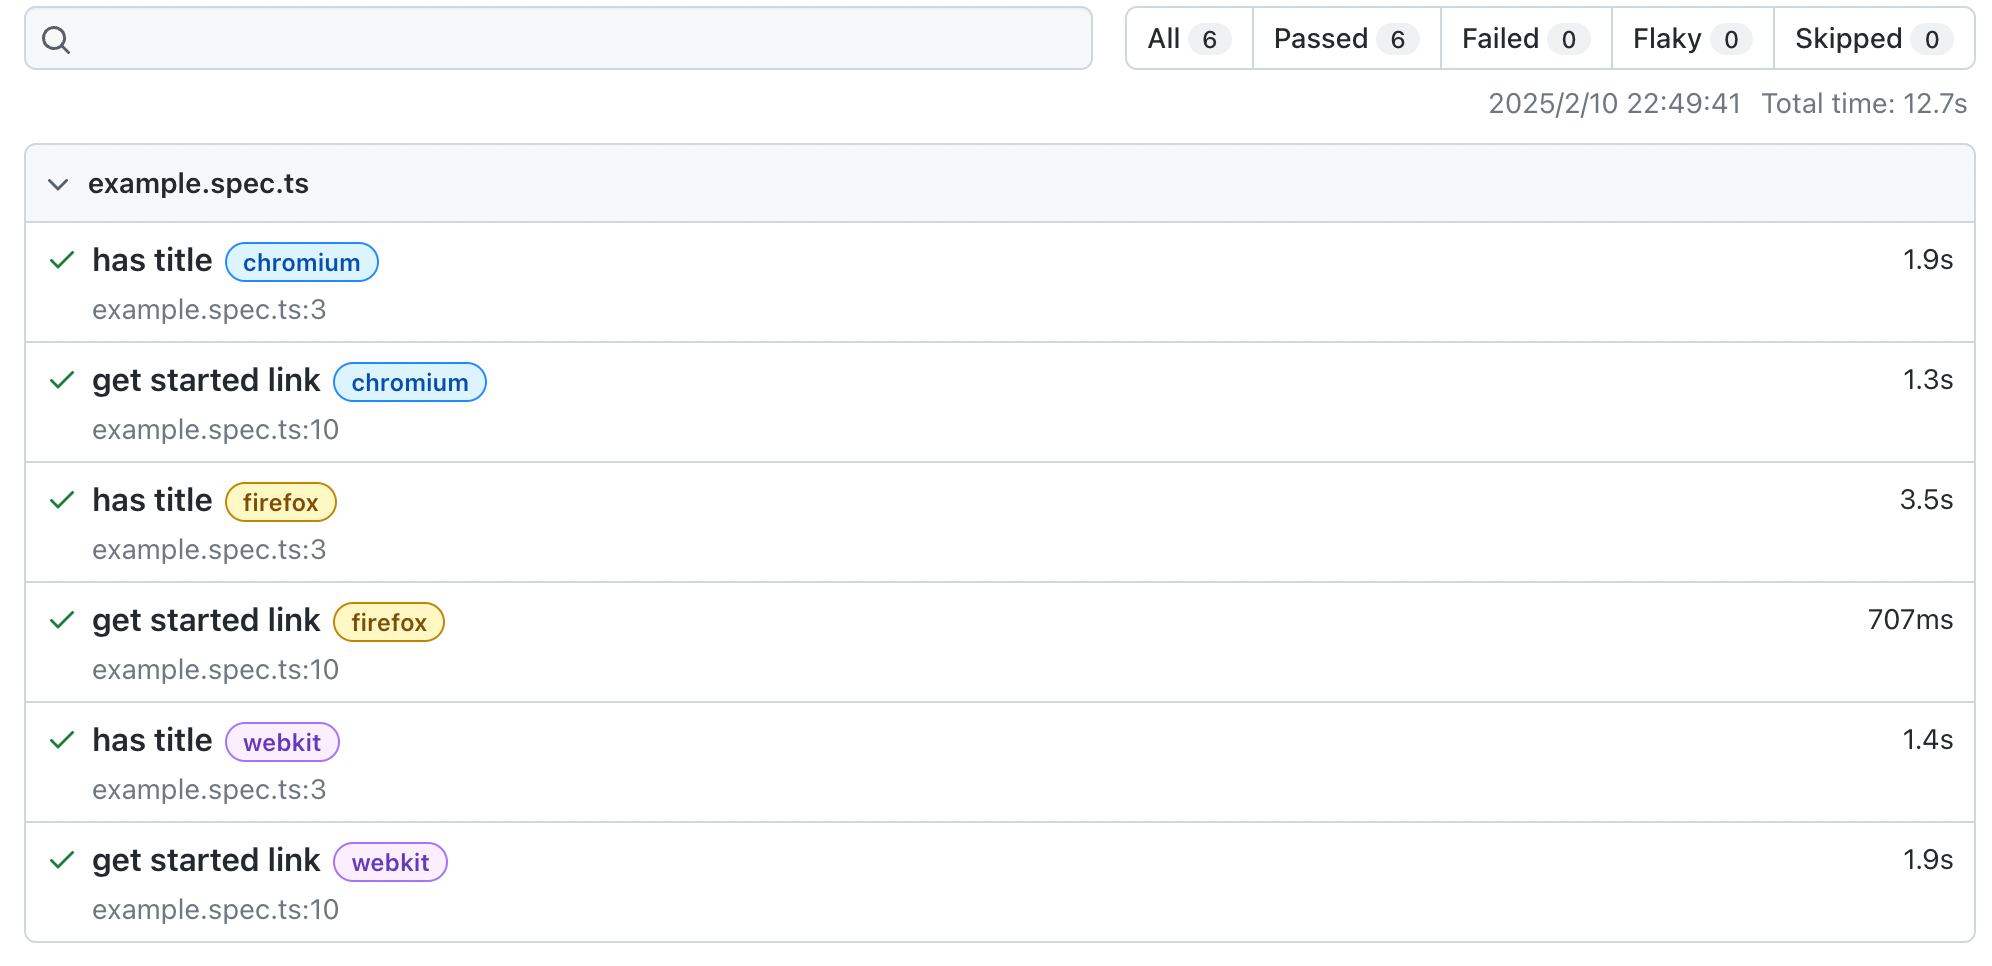Image resolution: width=1992 pixels, height=966 pixels.
Task: Click the chromium badge on get started link
Action: click(409, 382)
